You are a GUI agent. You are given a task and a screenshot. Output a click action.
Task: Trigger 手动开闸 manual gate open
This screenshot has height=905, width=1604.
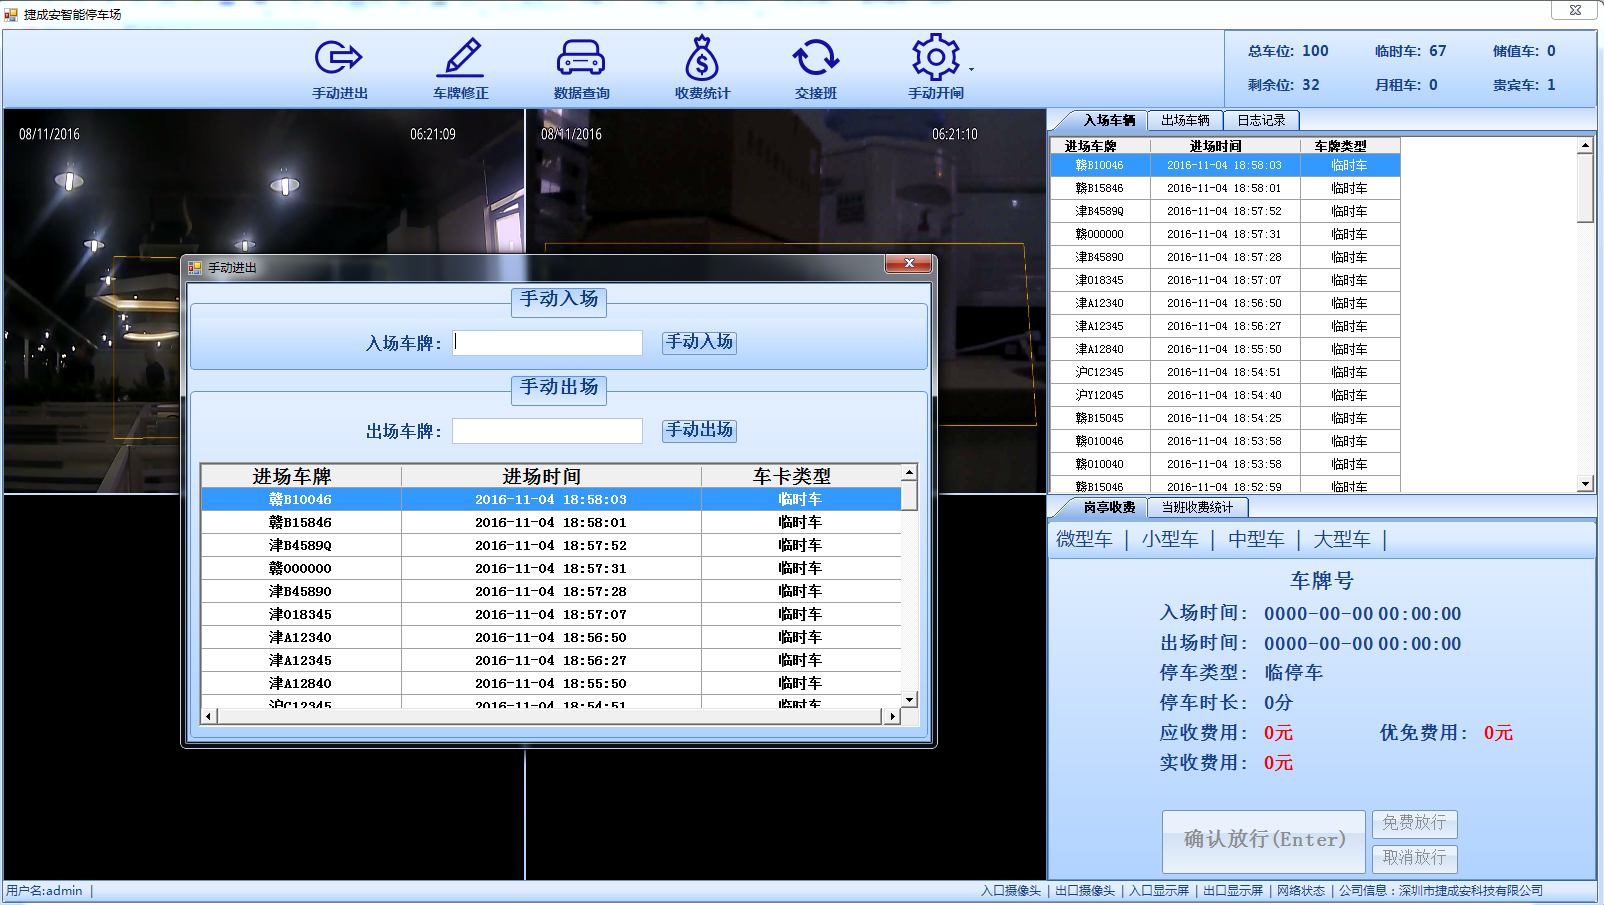(935, 68)
